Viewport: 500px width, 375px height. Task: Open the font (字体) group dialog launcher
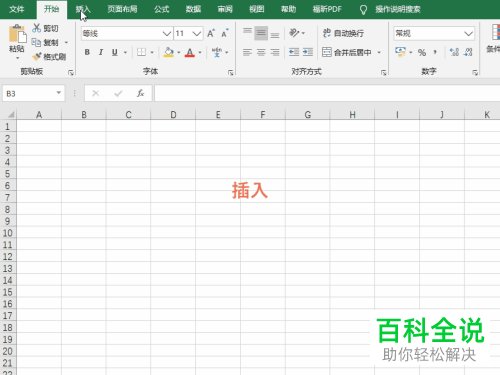click(x=231, y=72)
